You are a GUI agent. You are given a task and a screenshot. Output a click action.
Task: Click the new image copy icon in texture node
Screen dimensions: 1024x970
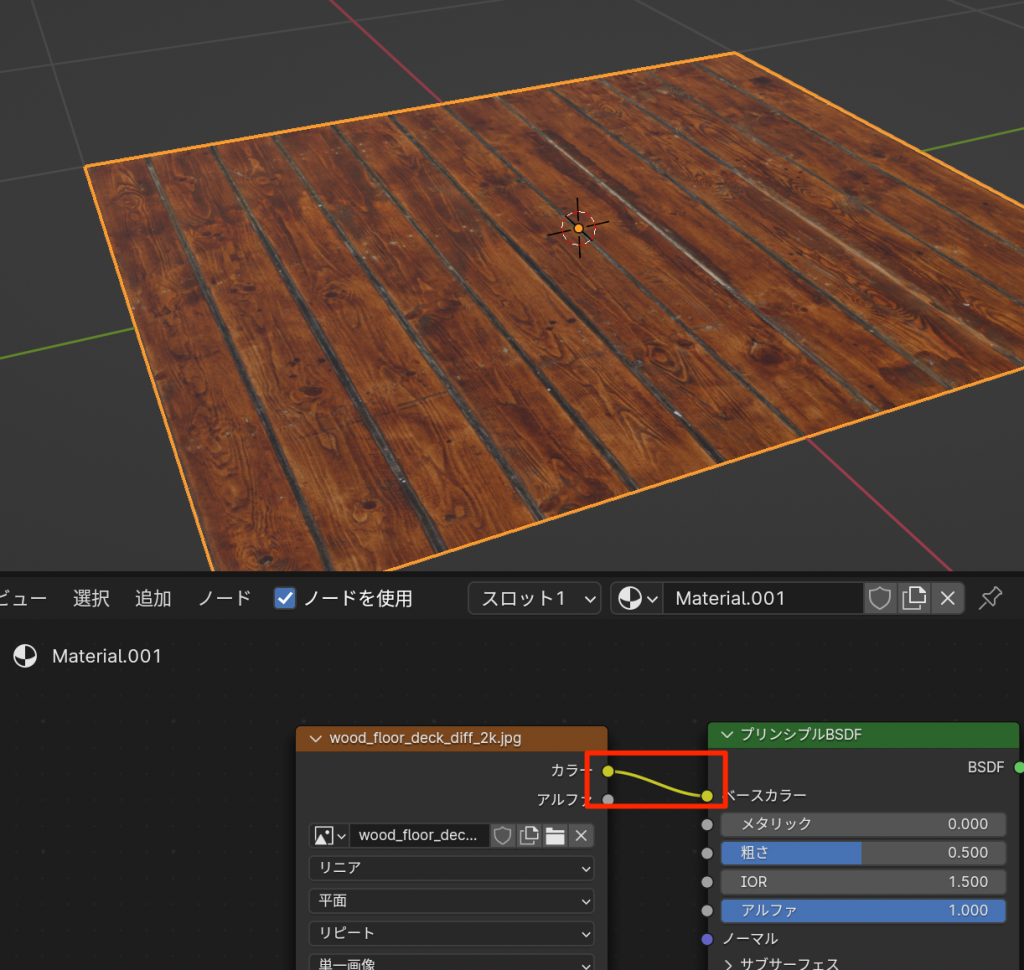click(529, 835)
